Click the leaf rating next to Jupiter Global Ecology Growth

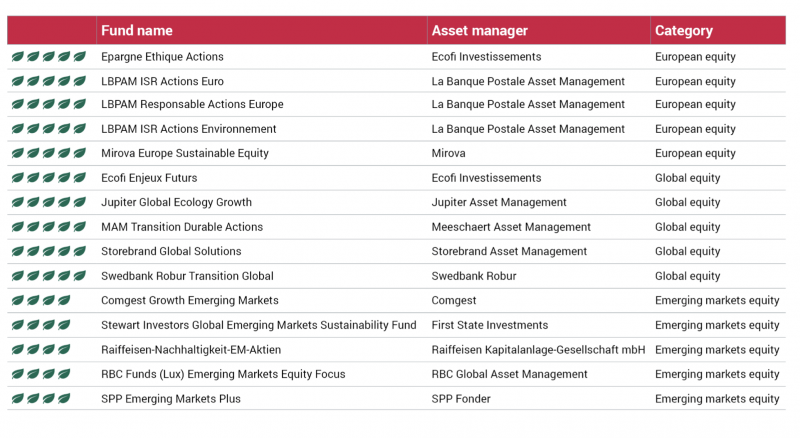tap(48, 202)
